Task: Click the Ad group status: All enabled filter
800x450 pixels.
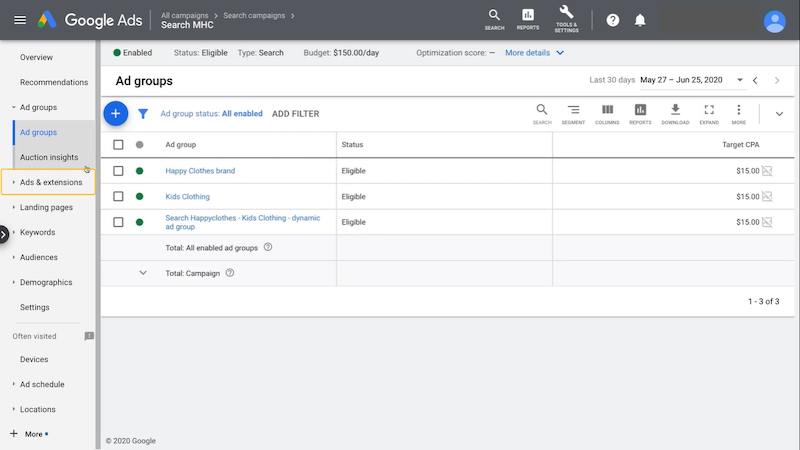Action: pyautogui.click(x=211, y=114)
